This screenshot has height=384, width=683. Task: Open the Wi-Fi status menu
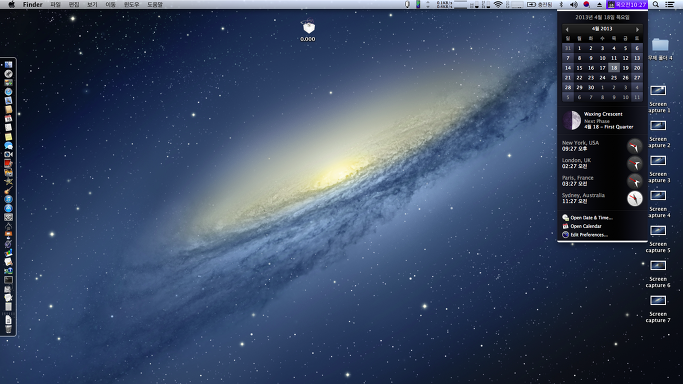(x=498, y=4)
